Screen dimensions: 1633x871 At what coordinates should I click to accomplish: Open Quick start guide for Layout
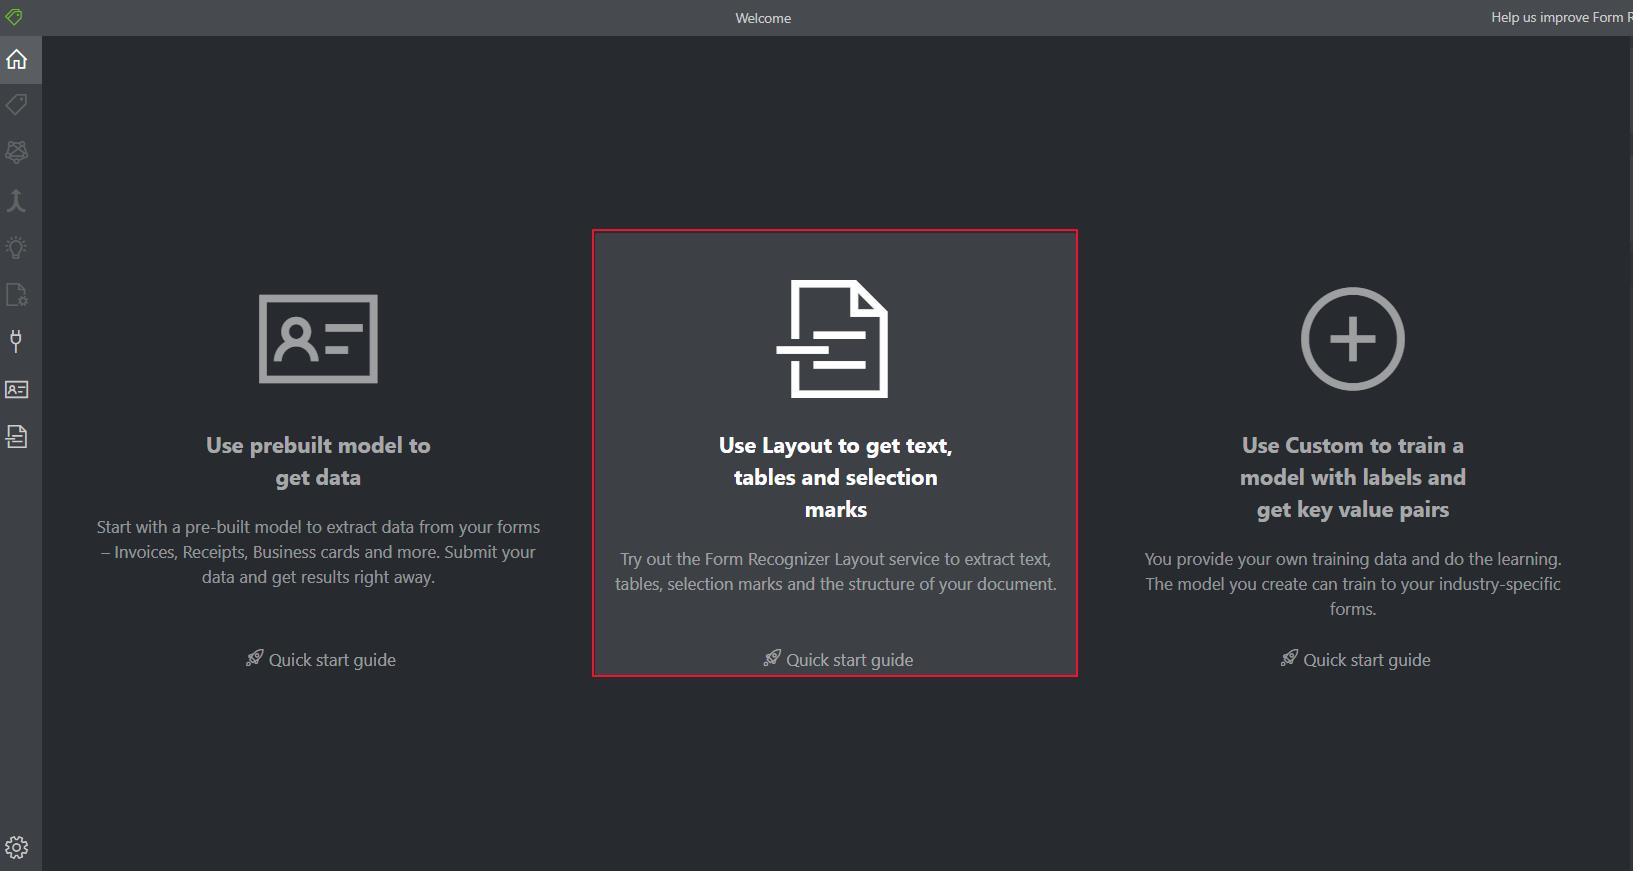[x=849, y=660]
